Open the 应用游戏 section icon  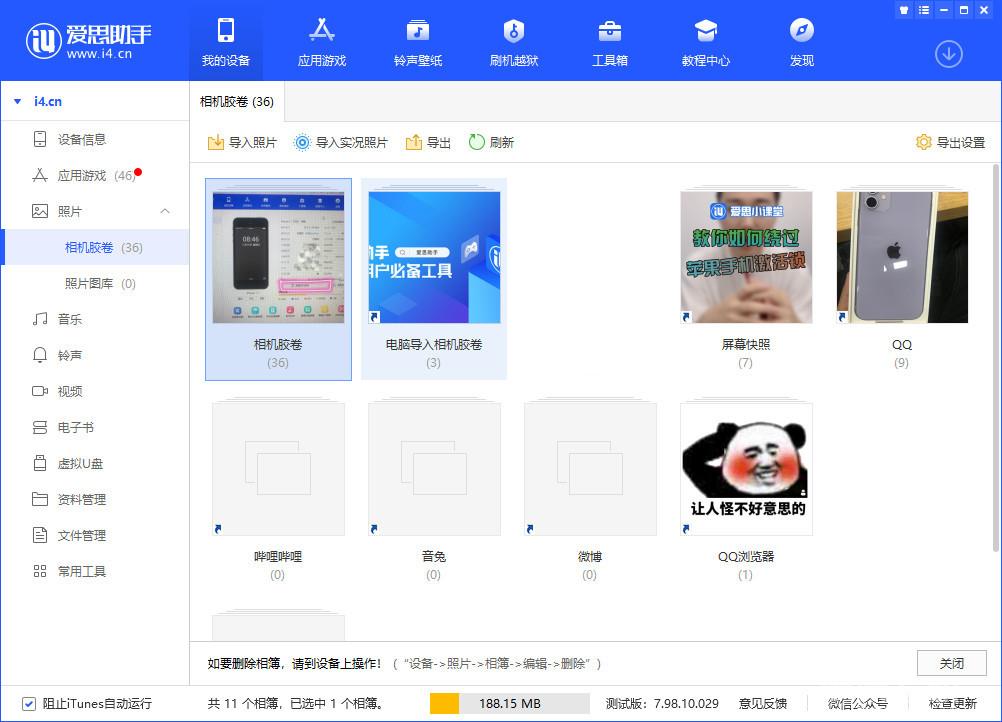point(320,30)
